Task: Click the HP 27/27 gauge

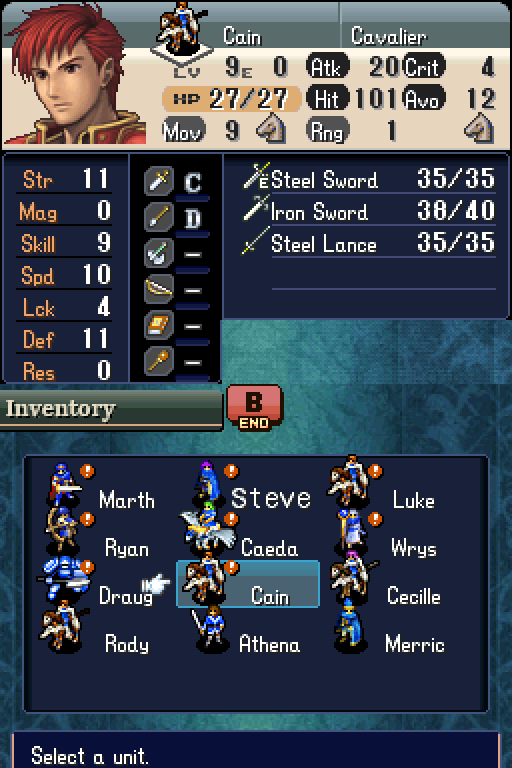Action: pos(231,99)
